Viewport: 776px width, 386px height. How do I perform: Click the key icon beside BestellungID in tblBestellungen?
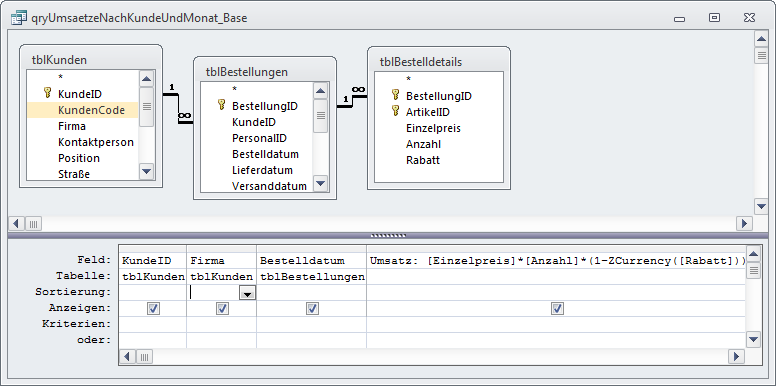[x=222, y=104]
